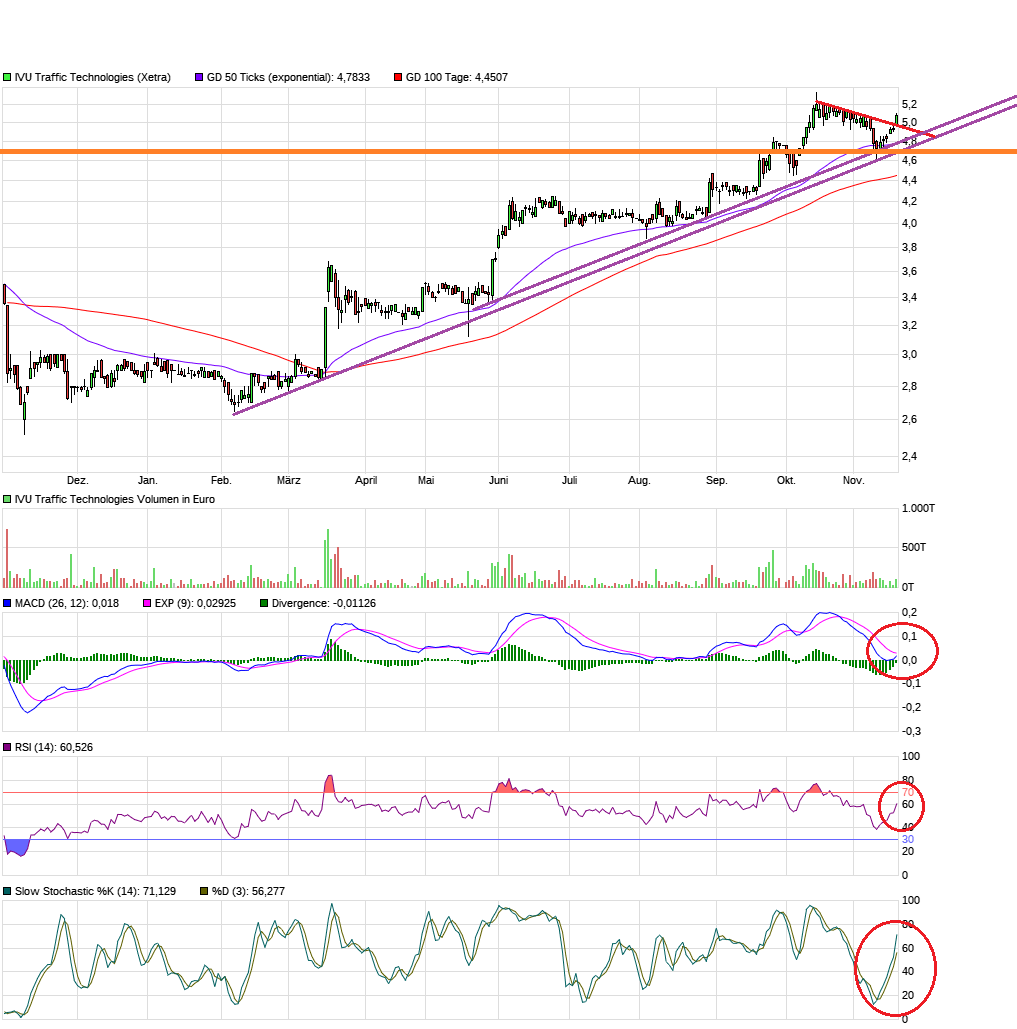Click the 'IVU Traffic Technologies (Xetra)' legend text
This screenshot has height=1029, width=1017.
click(93, 77)
